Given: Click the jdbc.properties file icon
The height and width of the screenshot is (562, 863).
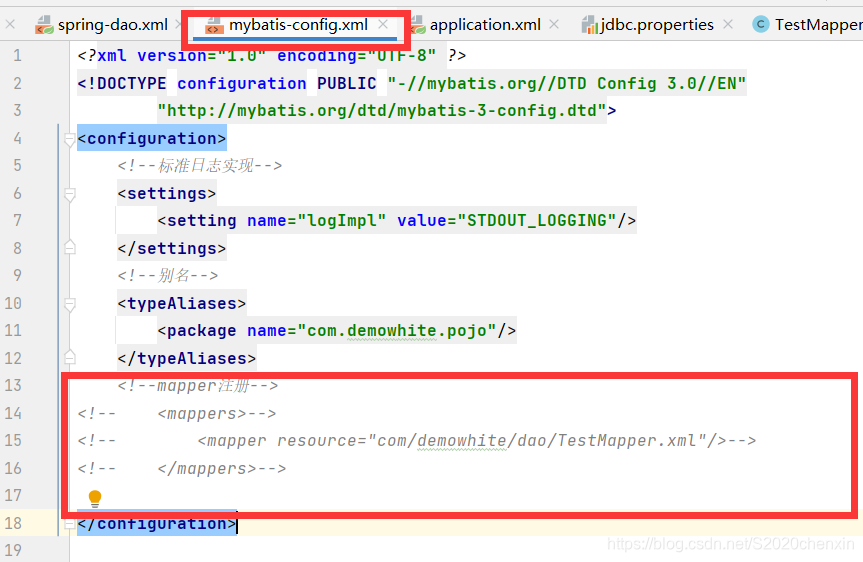Looking at the screenshot, I should click(x=590, y=25).
